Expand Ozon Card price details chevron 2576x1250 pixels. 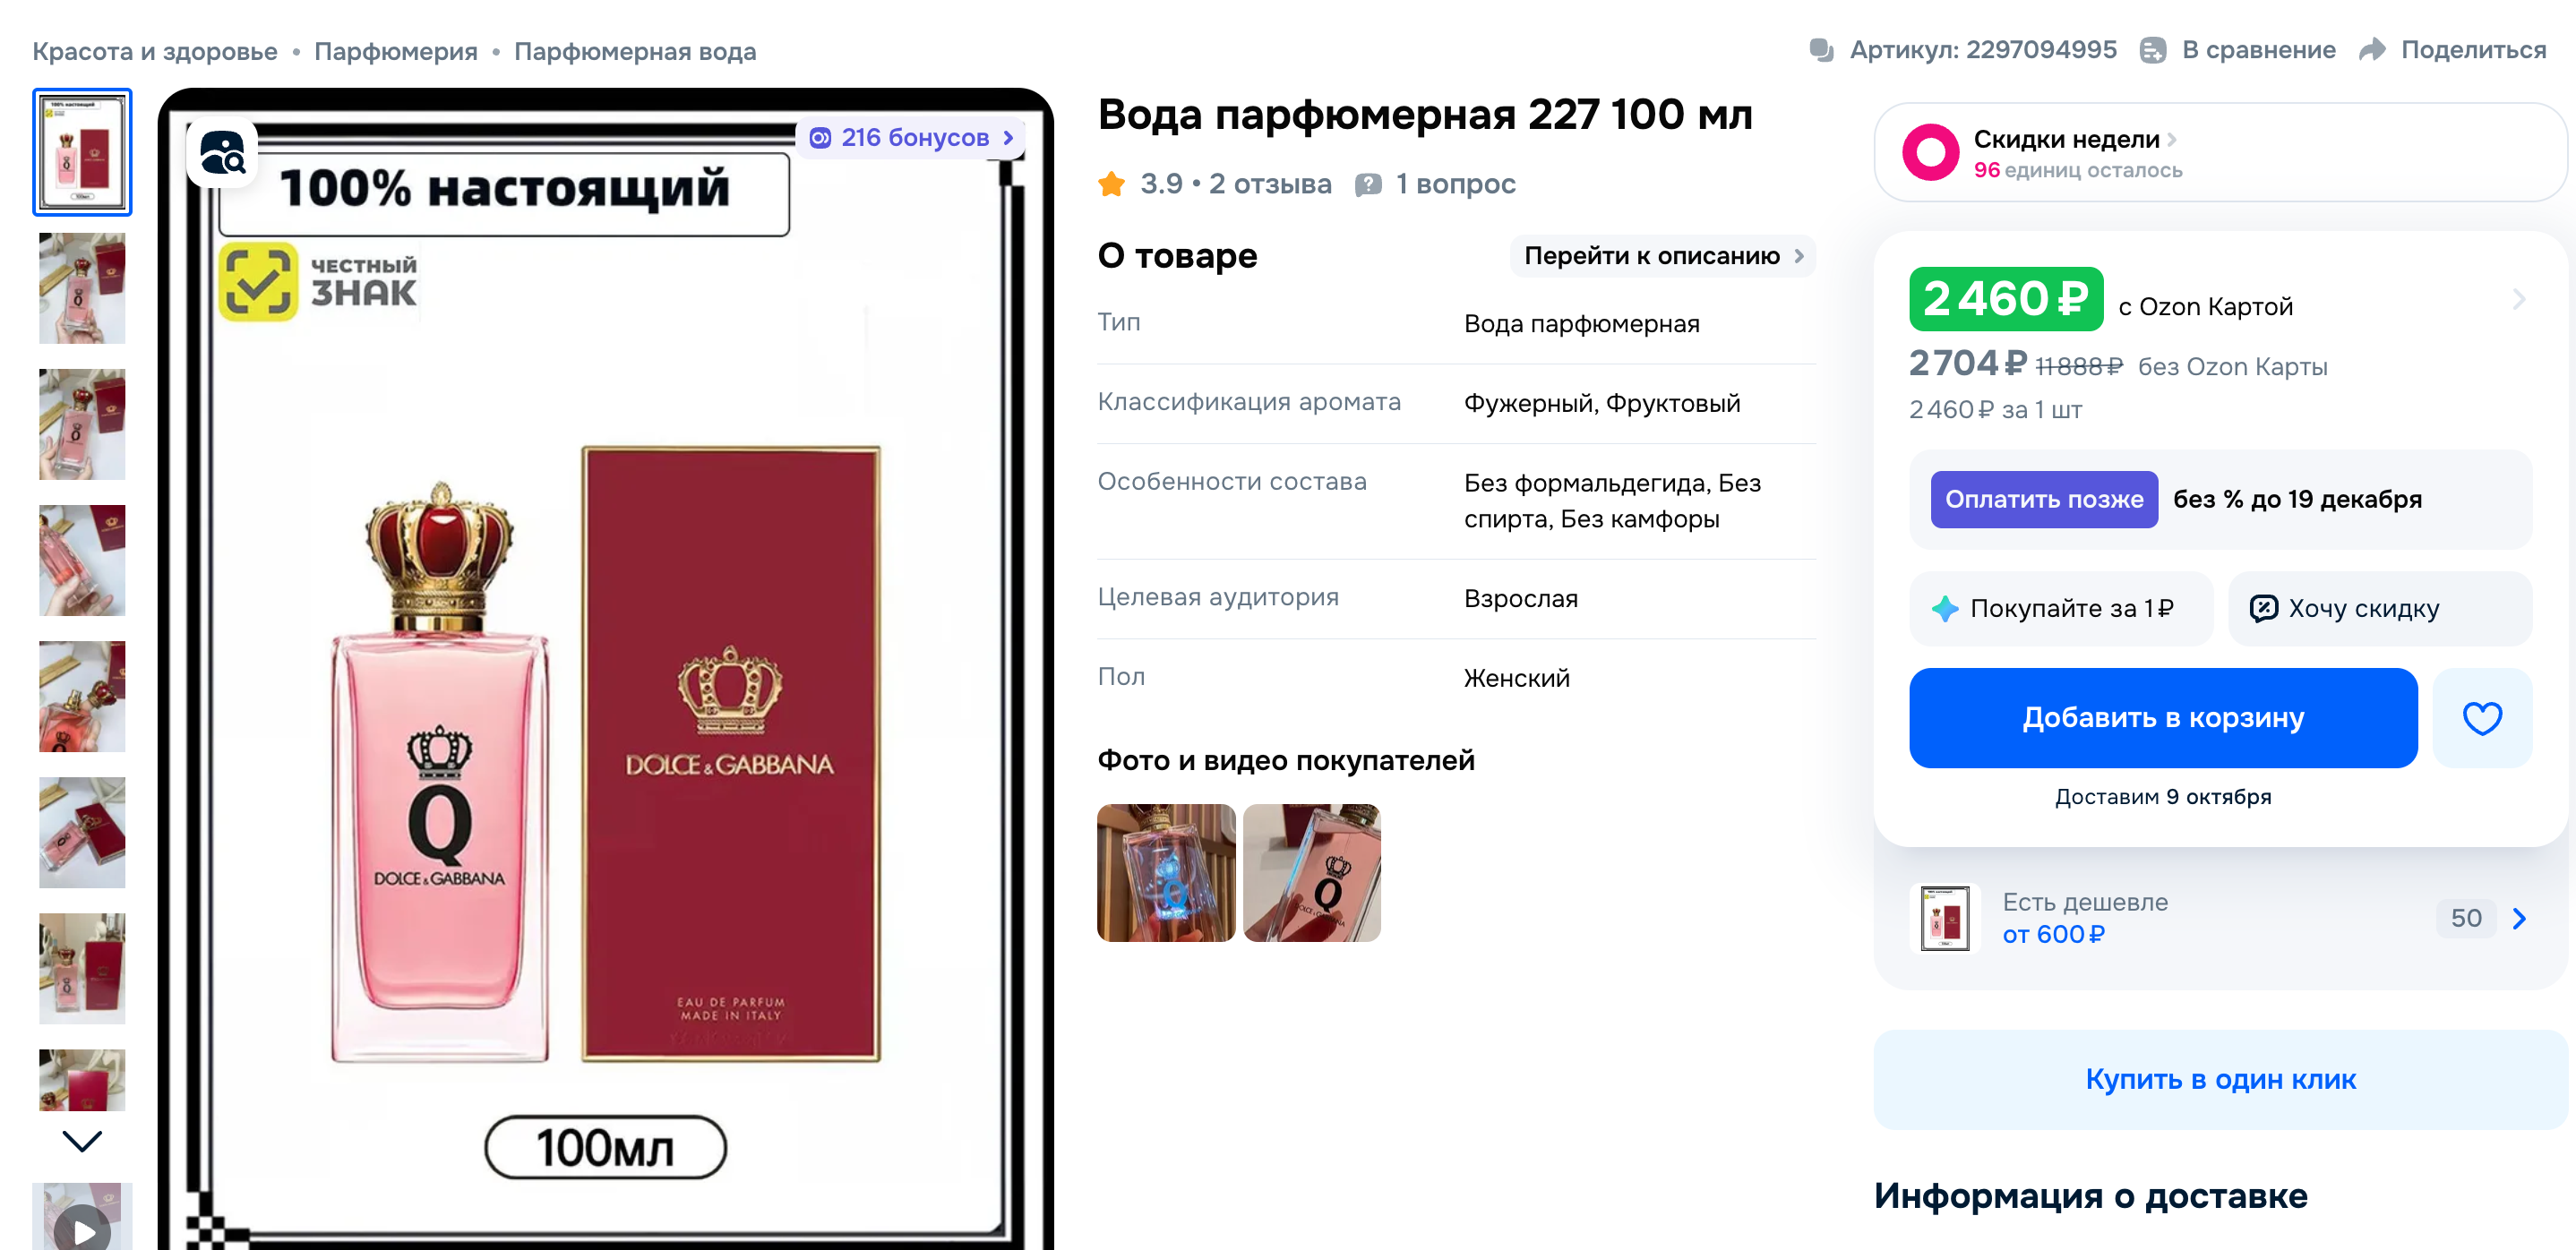2518,299
